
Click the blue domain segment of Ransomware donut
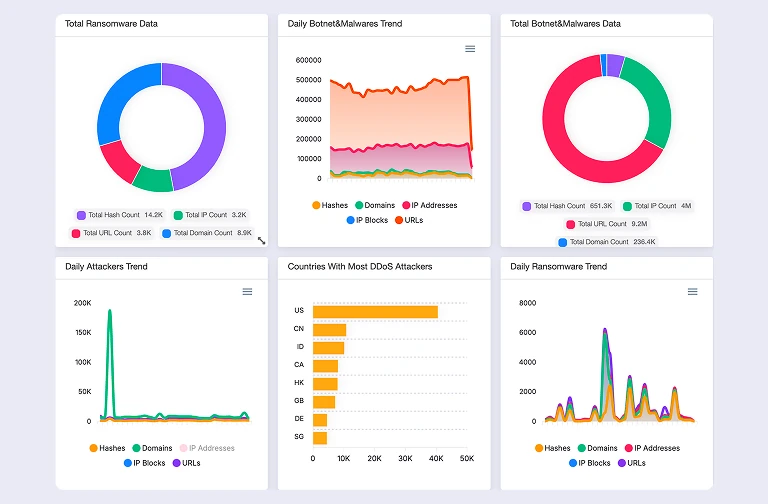(x=122, y=96)
